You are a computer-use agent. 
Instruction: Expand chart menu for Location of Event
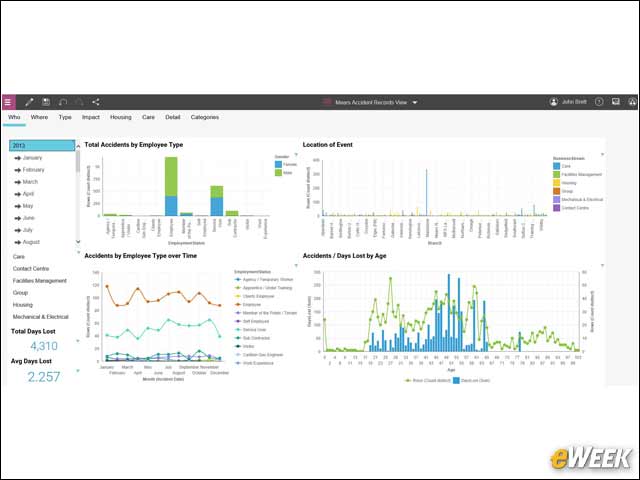602,155
